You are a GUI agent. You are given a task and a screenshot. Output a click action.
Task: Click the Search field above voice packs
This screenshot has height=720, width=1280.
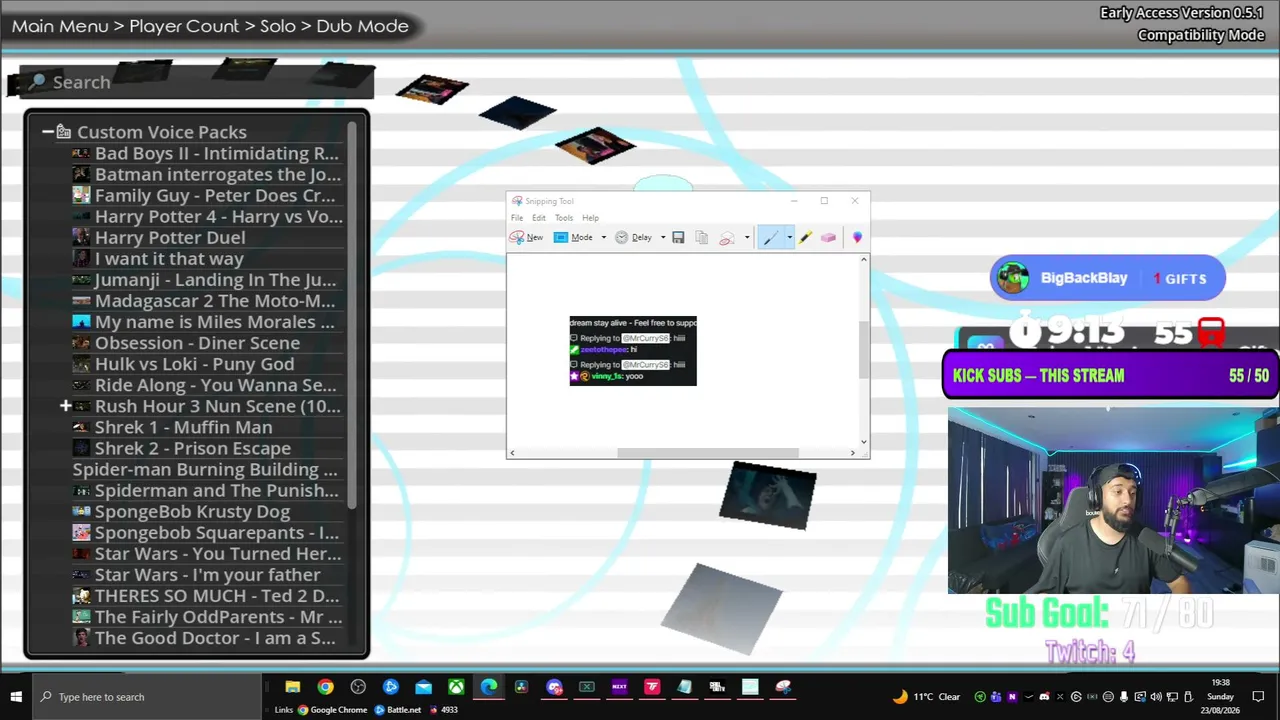(198, 82)
